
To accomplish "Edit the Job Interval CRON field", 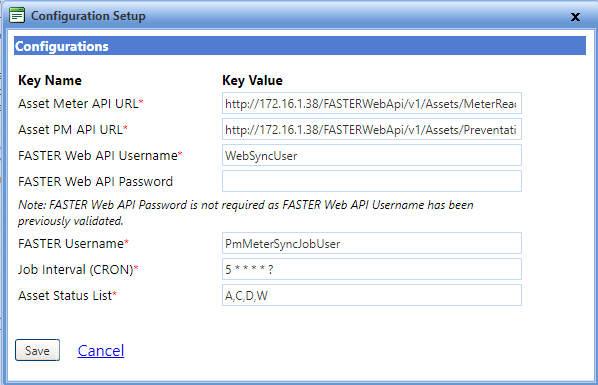I will [372, 269].
